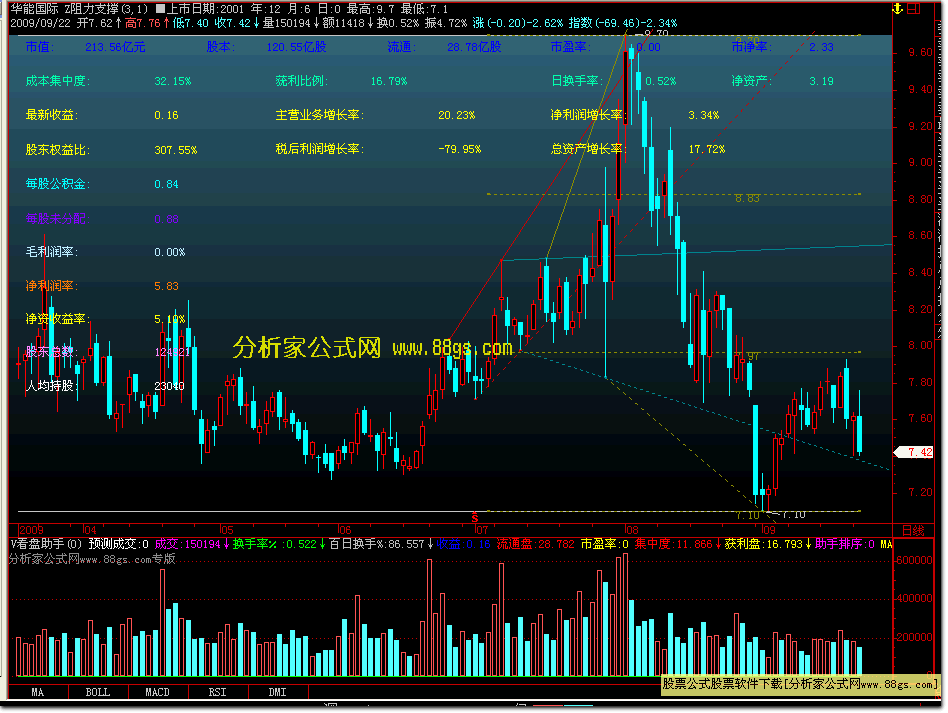The width and height of the screenshot is (948, 713).
Task: Click the 9.60 price scale label
Action: [920, 52]
